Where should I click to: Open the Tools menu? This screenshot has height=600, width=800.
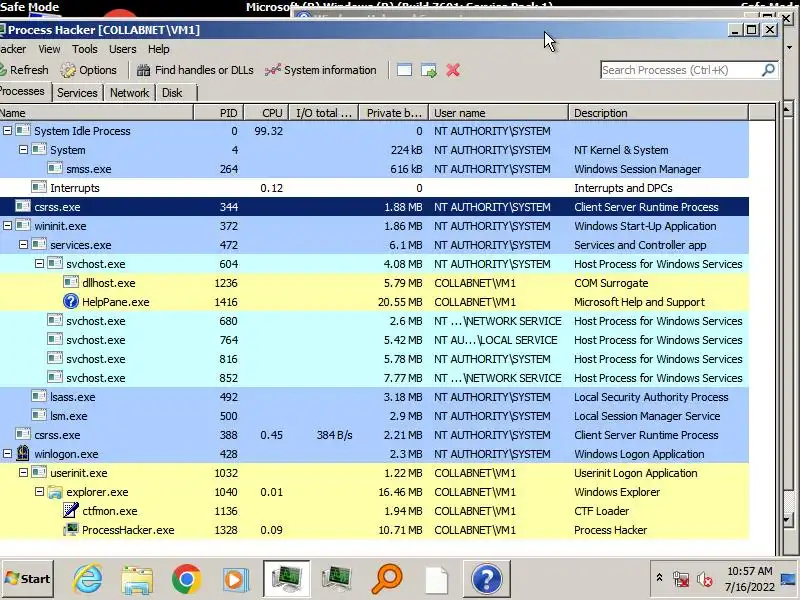click(x=85, y=49)
